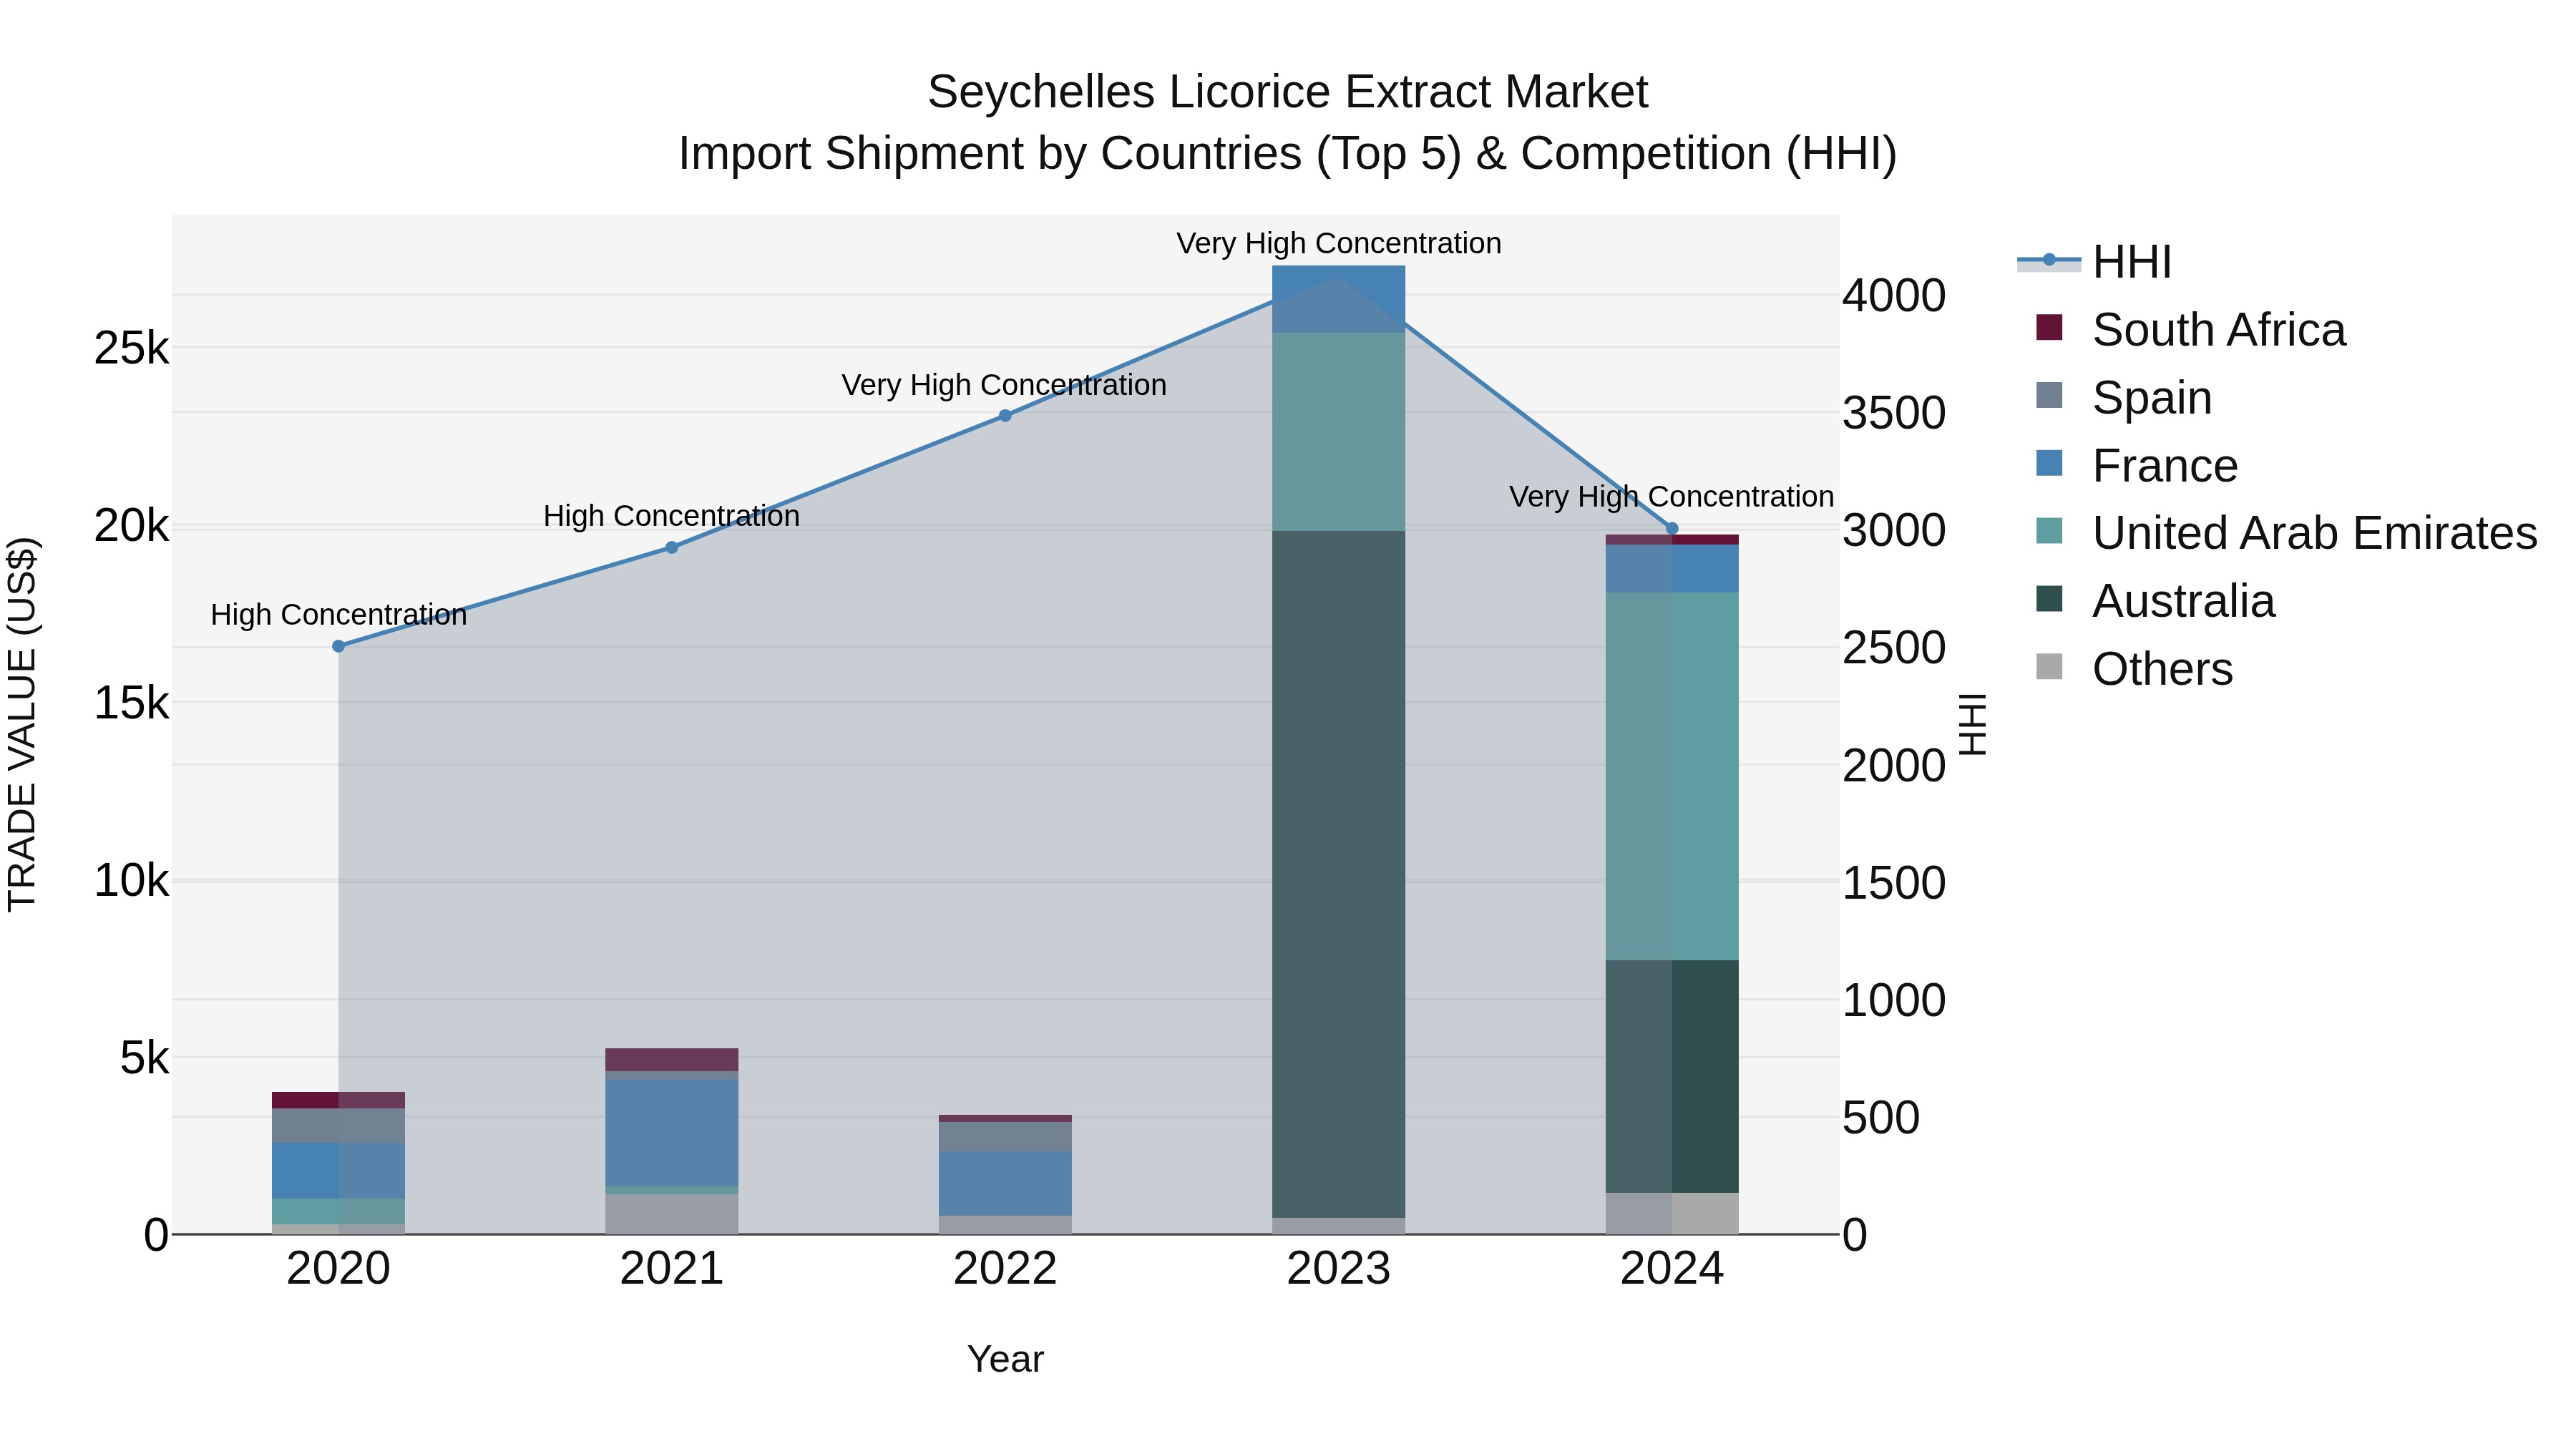2576x1449 pixels.
Task: Toggle France legend entry
Action: point(2136,466)
